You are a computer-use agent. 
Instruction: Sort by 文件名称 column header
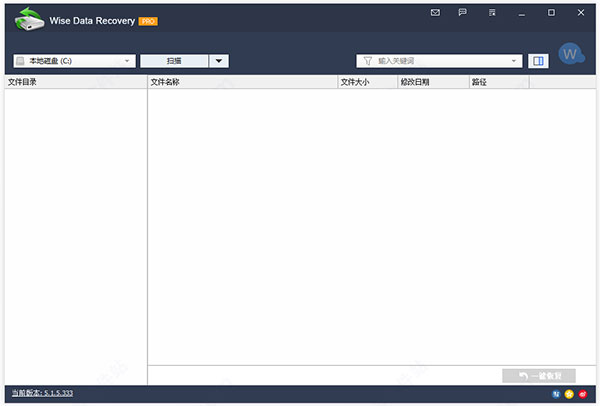click(243, 82)
